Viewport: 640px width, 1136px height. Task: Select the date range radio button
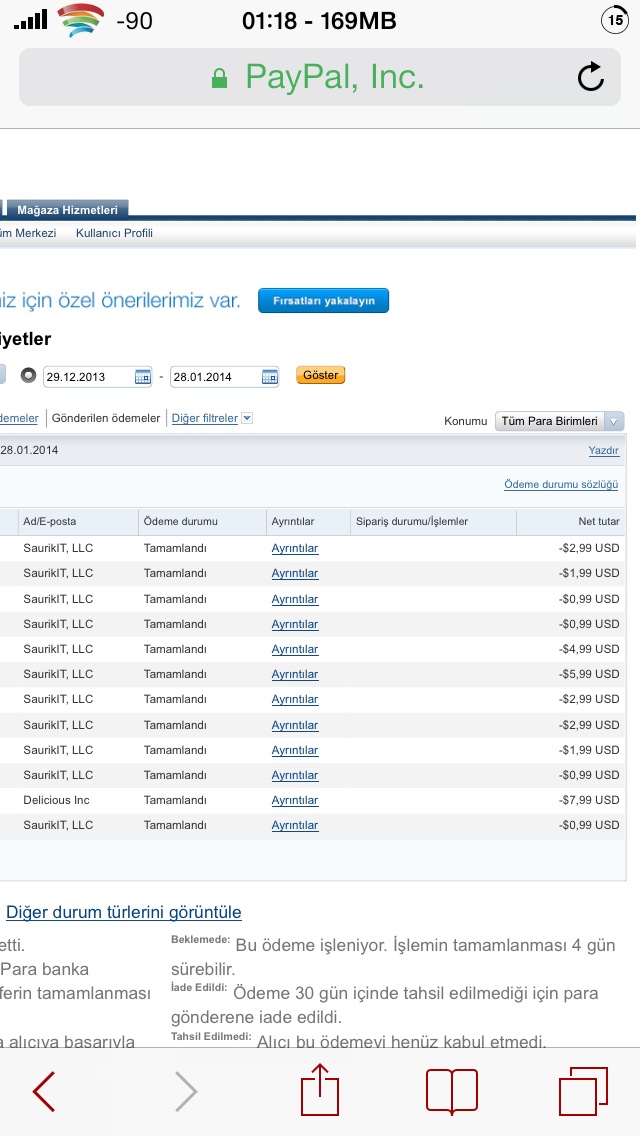click(28, 375)
